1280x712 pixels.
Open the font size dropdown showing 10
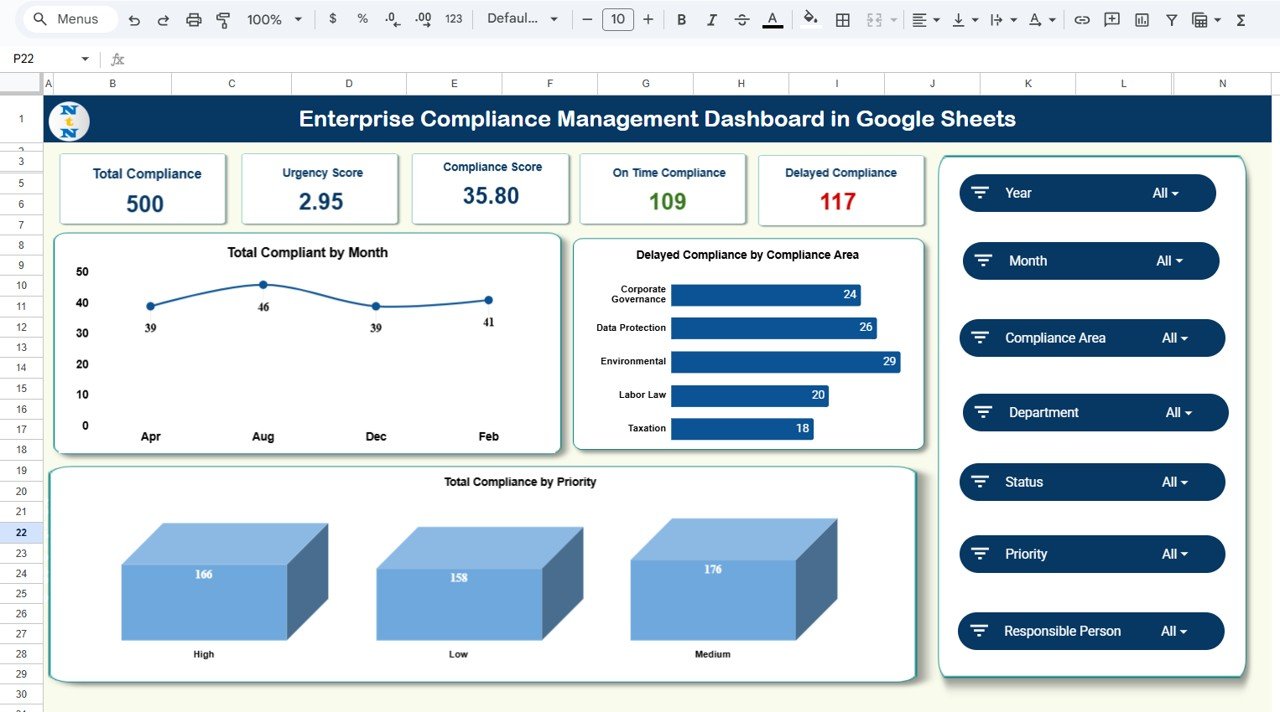tap(617, 18)
